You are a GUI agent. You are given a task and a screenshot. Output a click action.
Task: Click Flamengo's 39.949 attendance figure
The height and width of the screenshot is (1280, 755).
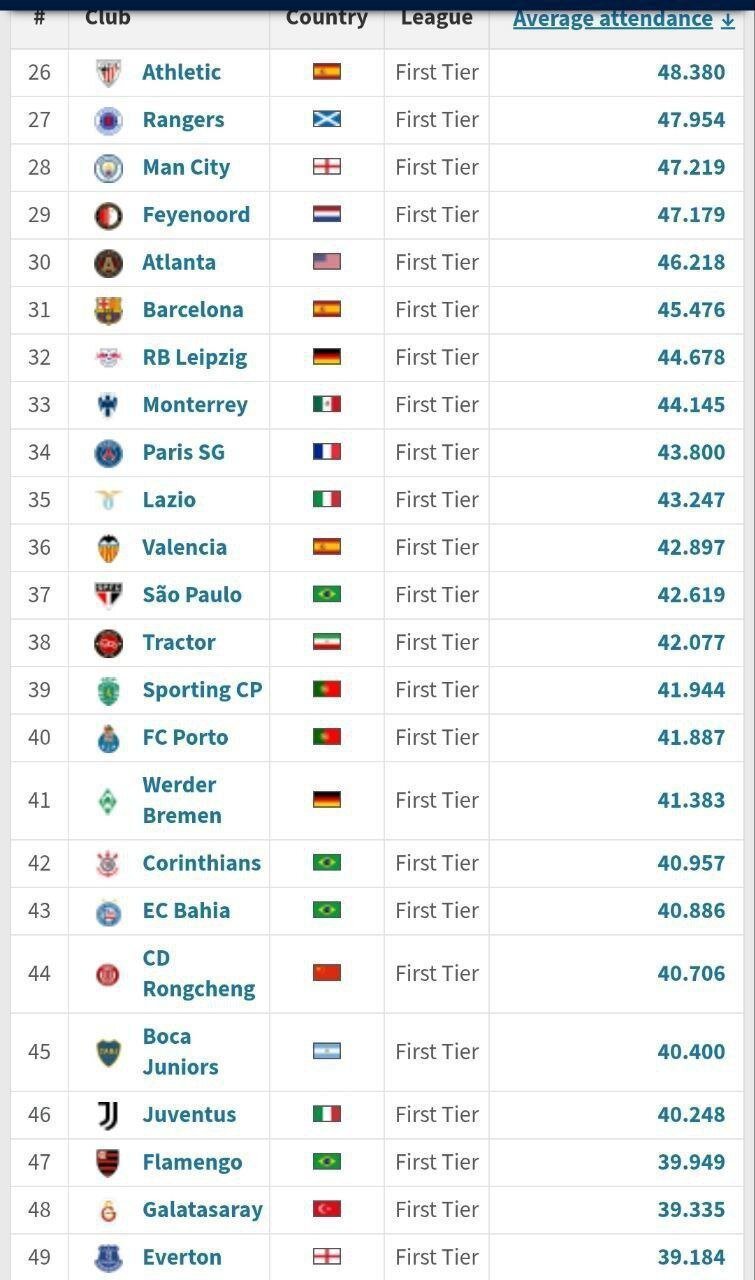pos(691,1162)
